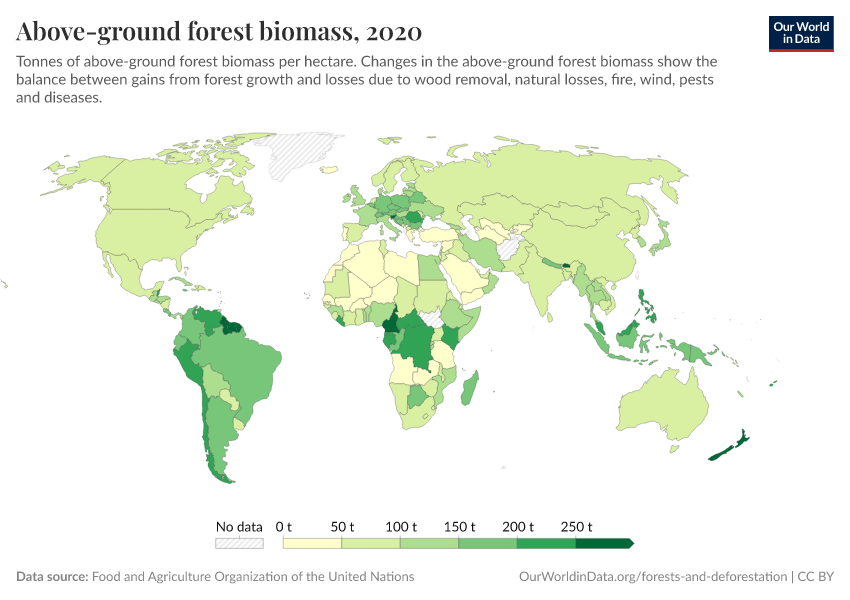Click the '200 t' legend label
This screenshot has width=850, height=600.
tap(518, 526)
